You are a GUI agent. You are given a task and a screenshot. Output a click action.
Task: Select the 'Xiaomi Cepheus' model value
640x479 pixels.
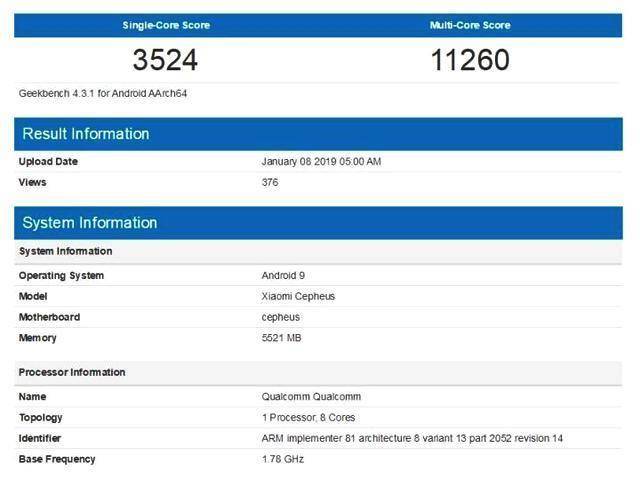298,297
